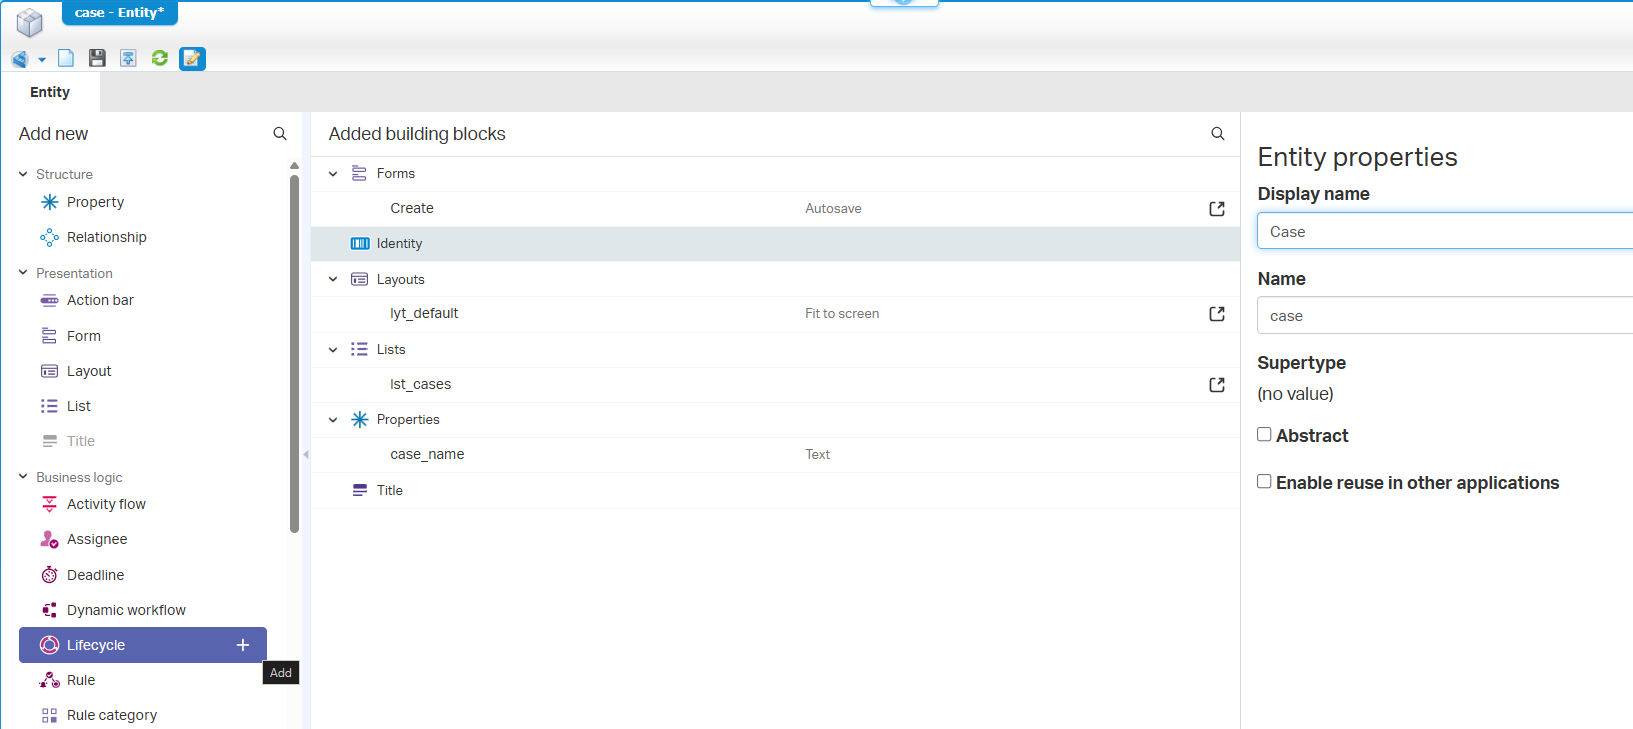This screenshot has width=1633, height=729.
Task: Collapse the Properties group chevron
Action: point(333,420)
